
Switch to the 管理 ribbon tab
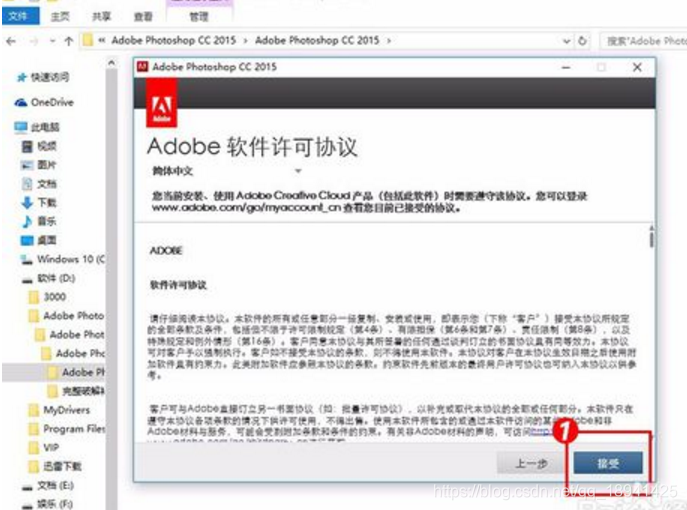point(199,17)
